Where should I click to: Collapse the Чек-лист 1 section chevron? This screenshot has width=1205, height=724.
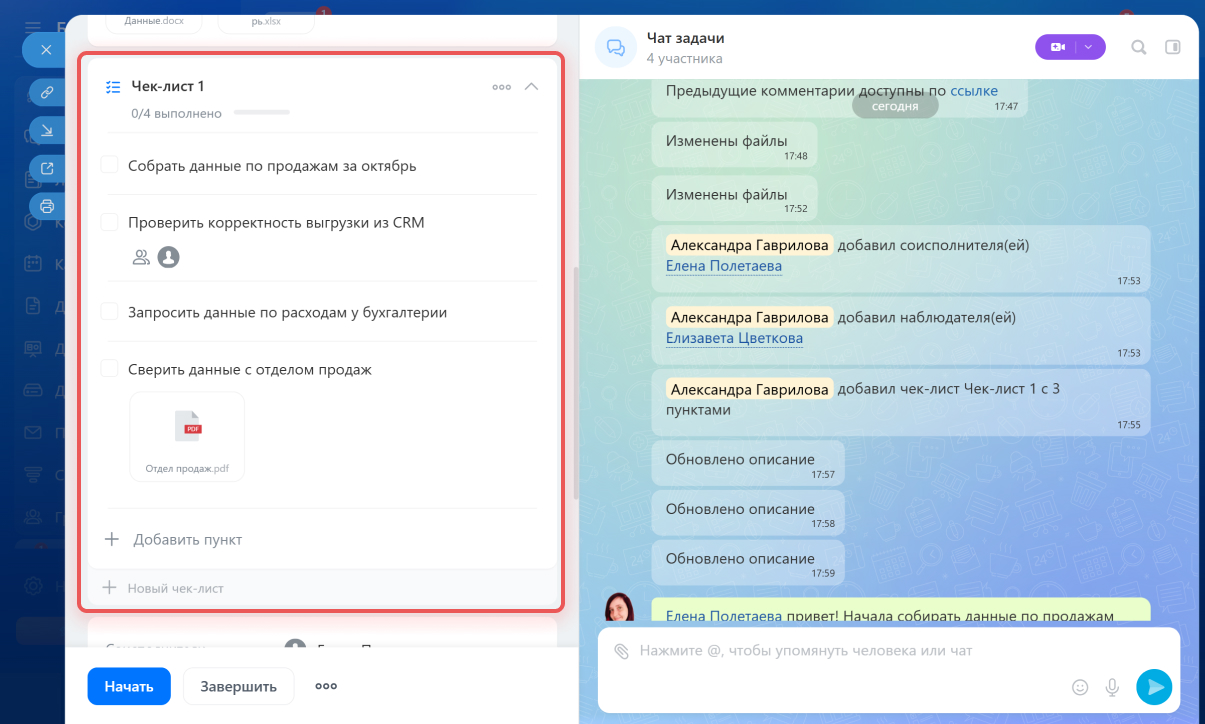coord(532,87)
